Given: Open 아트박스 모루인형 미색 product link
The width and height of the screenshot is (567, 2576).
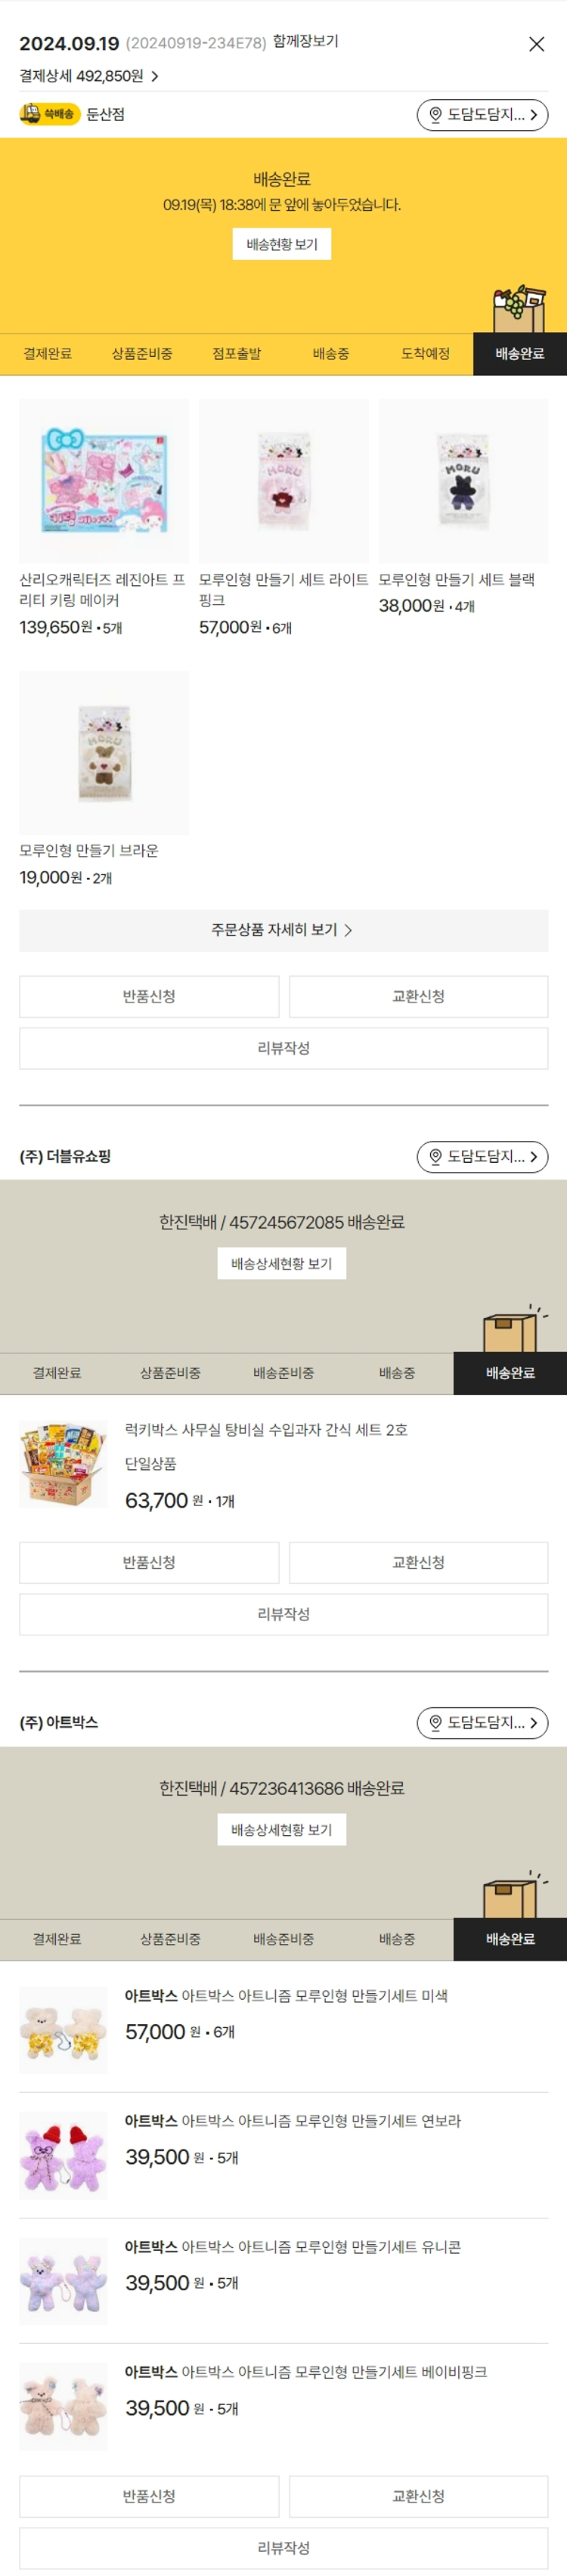Looking at the screenshot, I should (314, 1996).
